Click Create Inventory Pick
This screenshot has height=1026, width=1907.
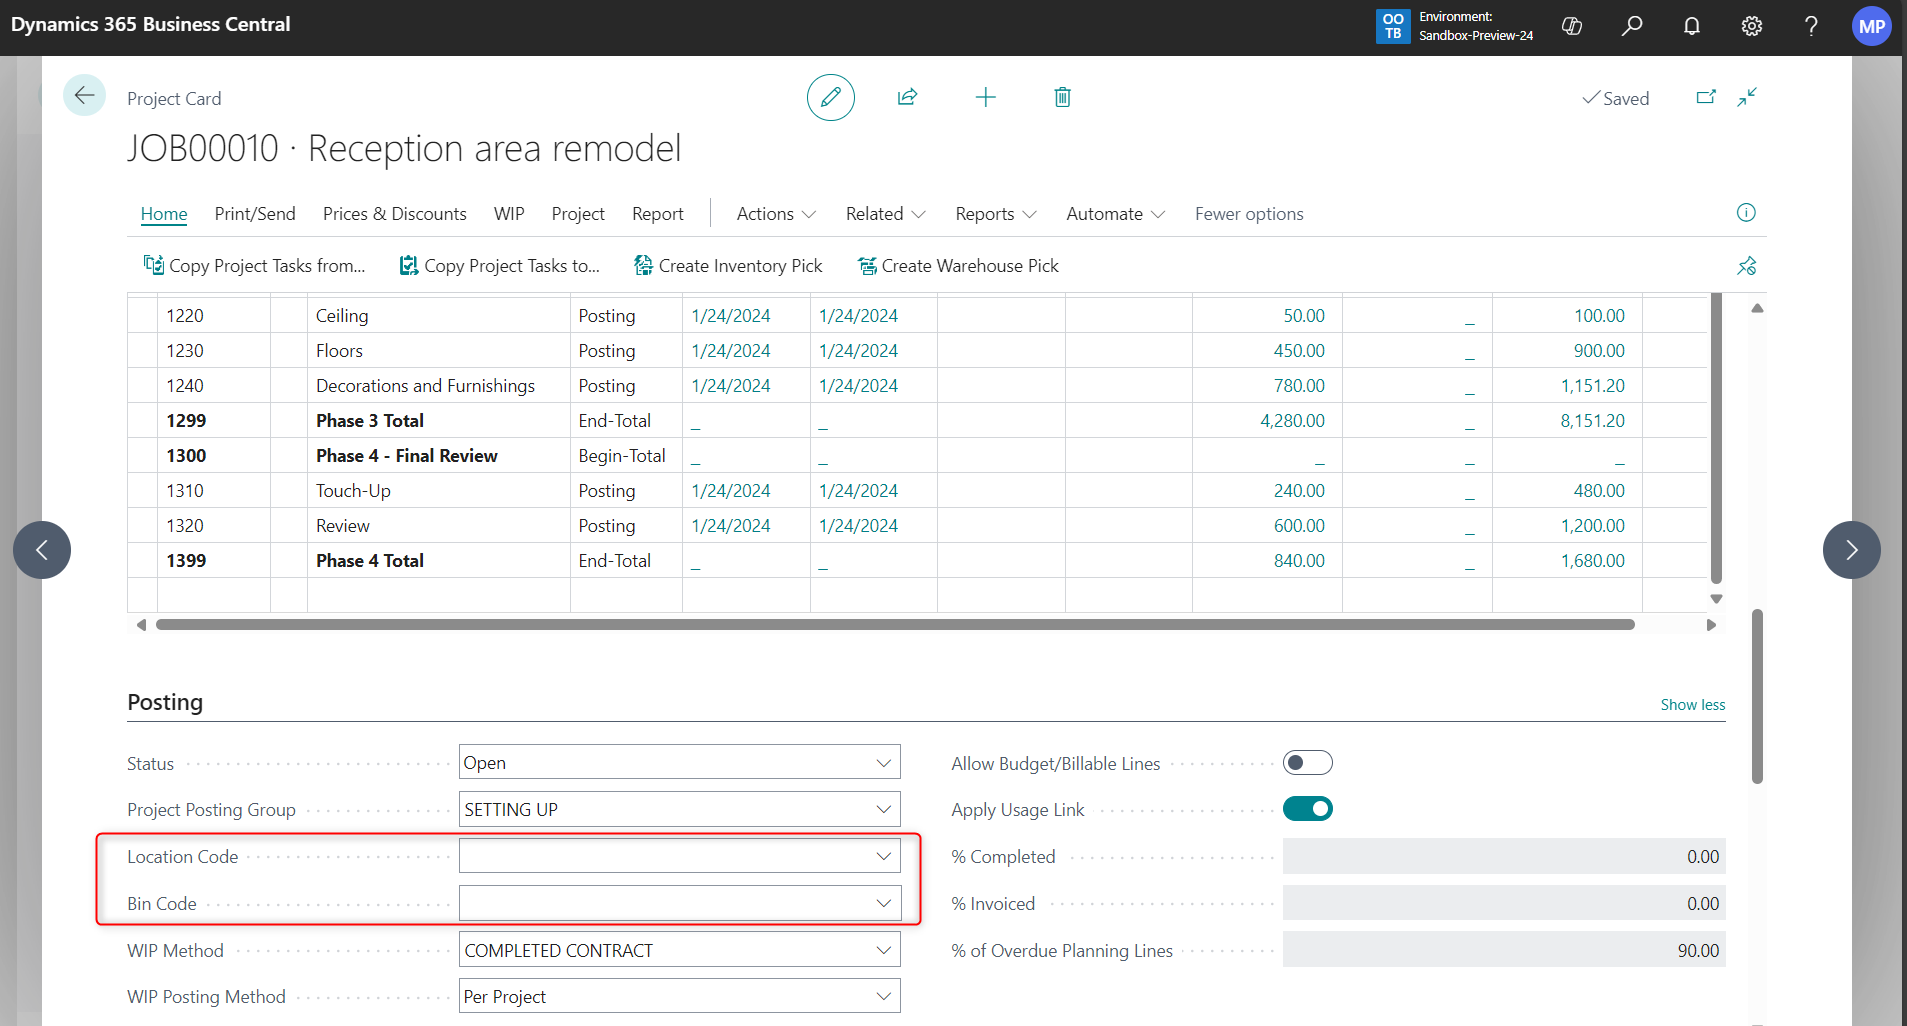tap(728, 266)
